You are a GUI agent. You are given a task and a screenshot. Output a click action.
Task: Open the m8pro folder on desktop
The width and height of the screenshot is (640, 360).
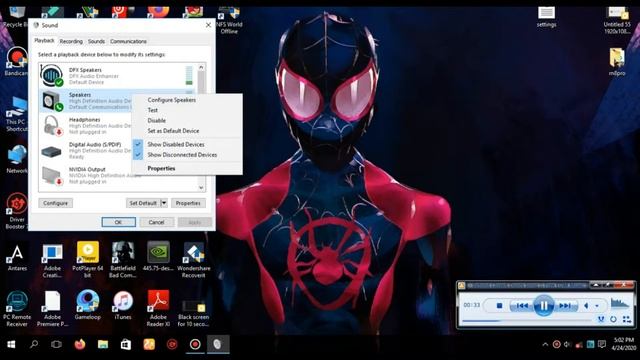(617, 62)
